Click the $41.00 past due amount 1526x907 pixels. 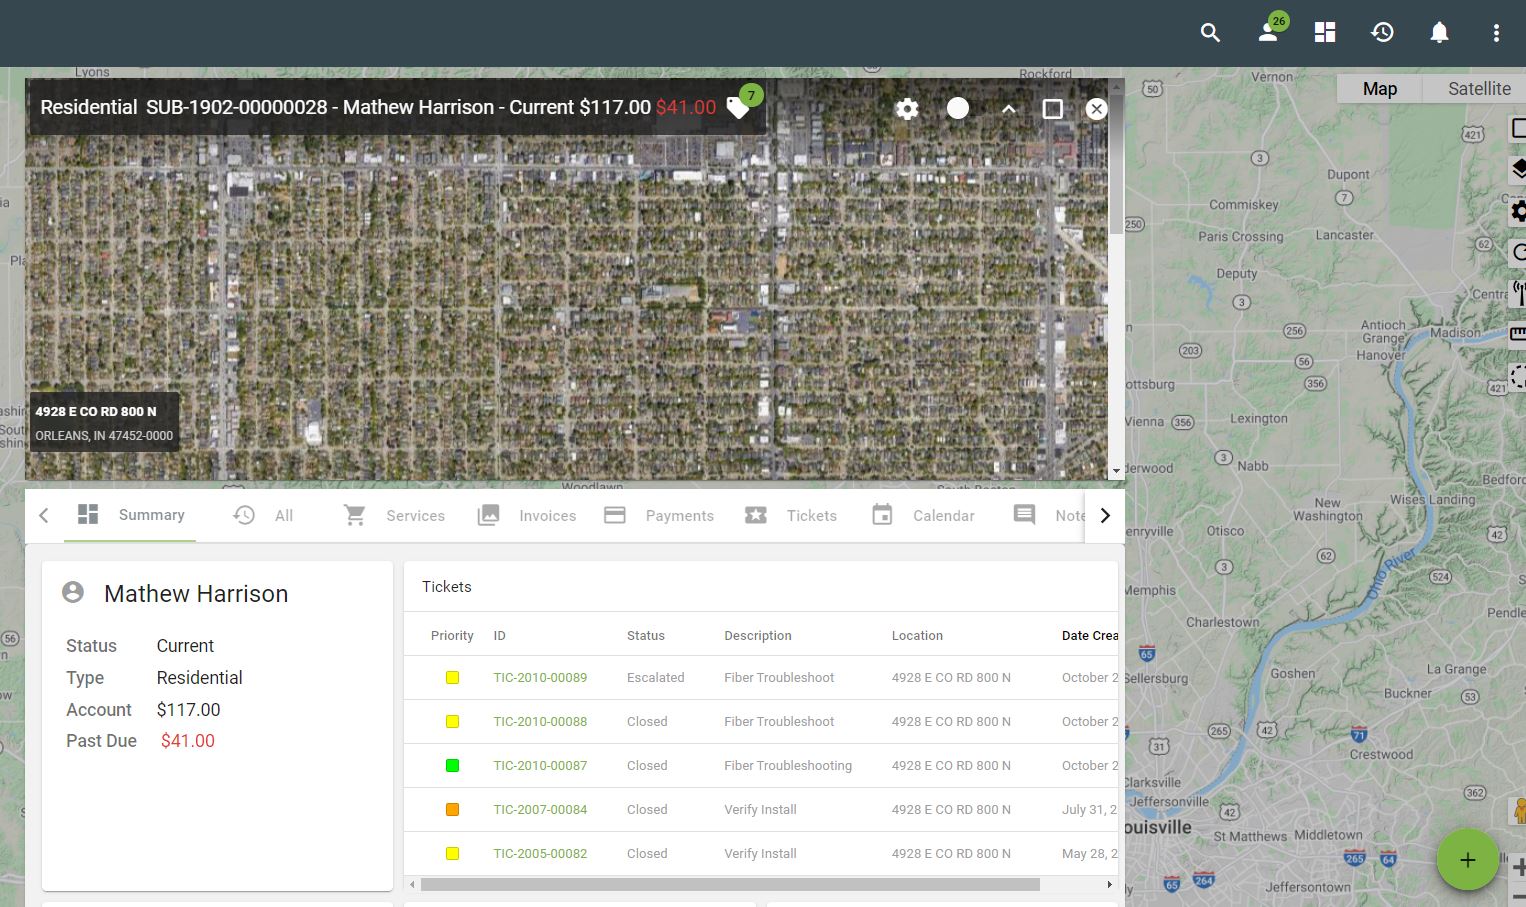click(188, 741)
